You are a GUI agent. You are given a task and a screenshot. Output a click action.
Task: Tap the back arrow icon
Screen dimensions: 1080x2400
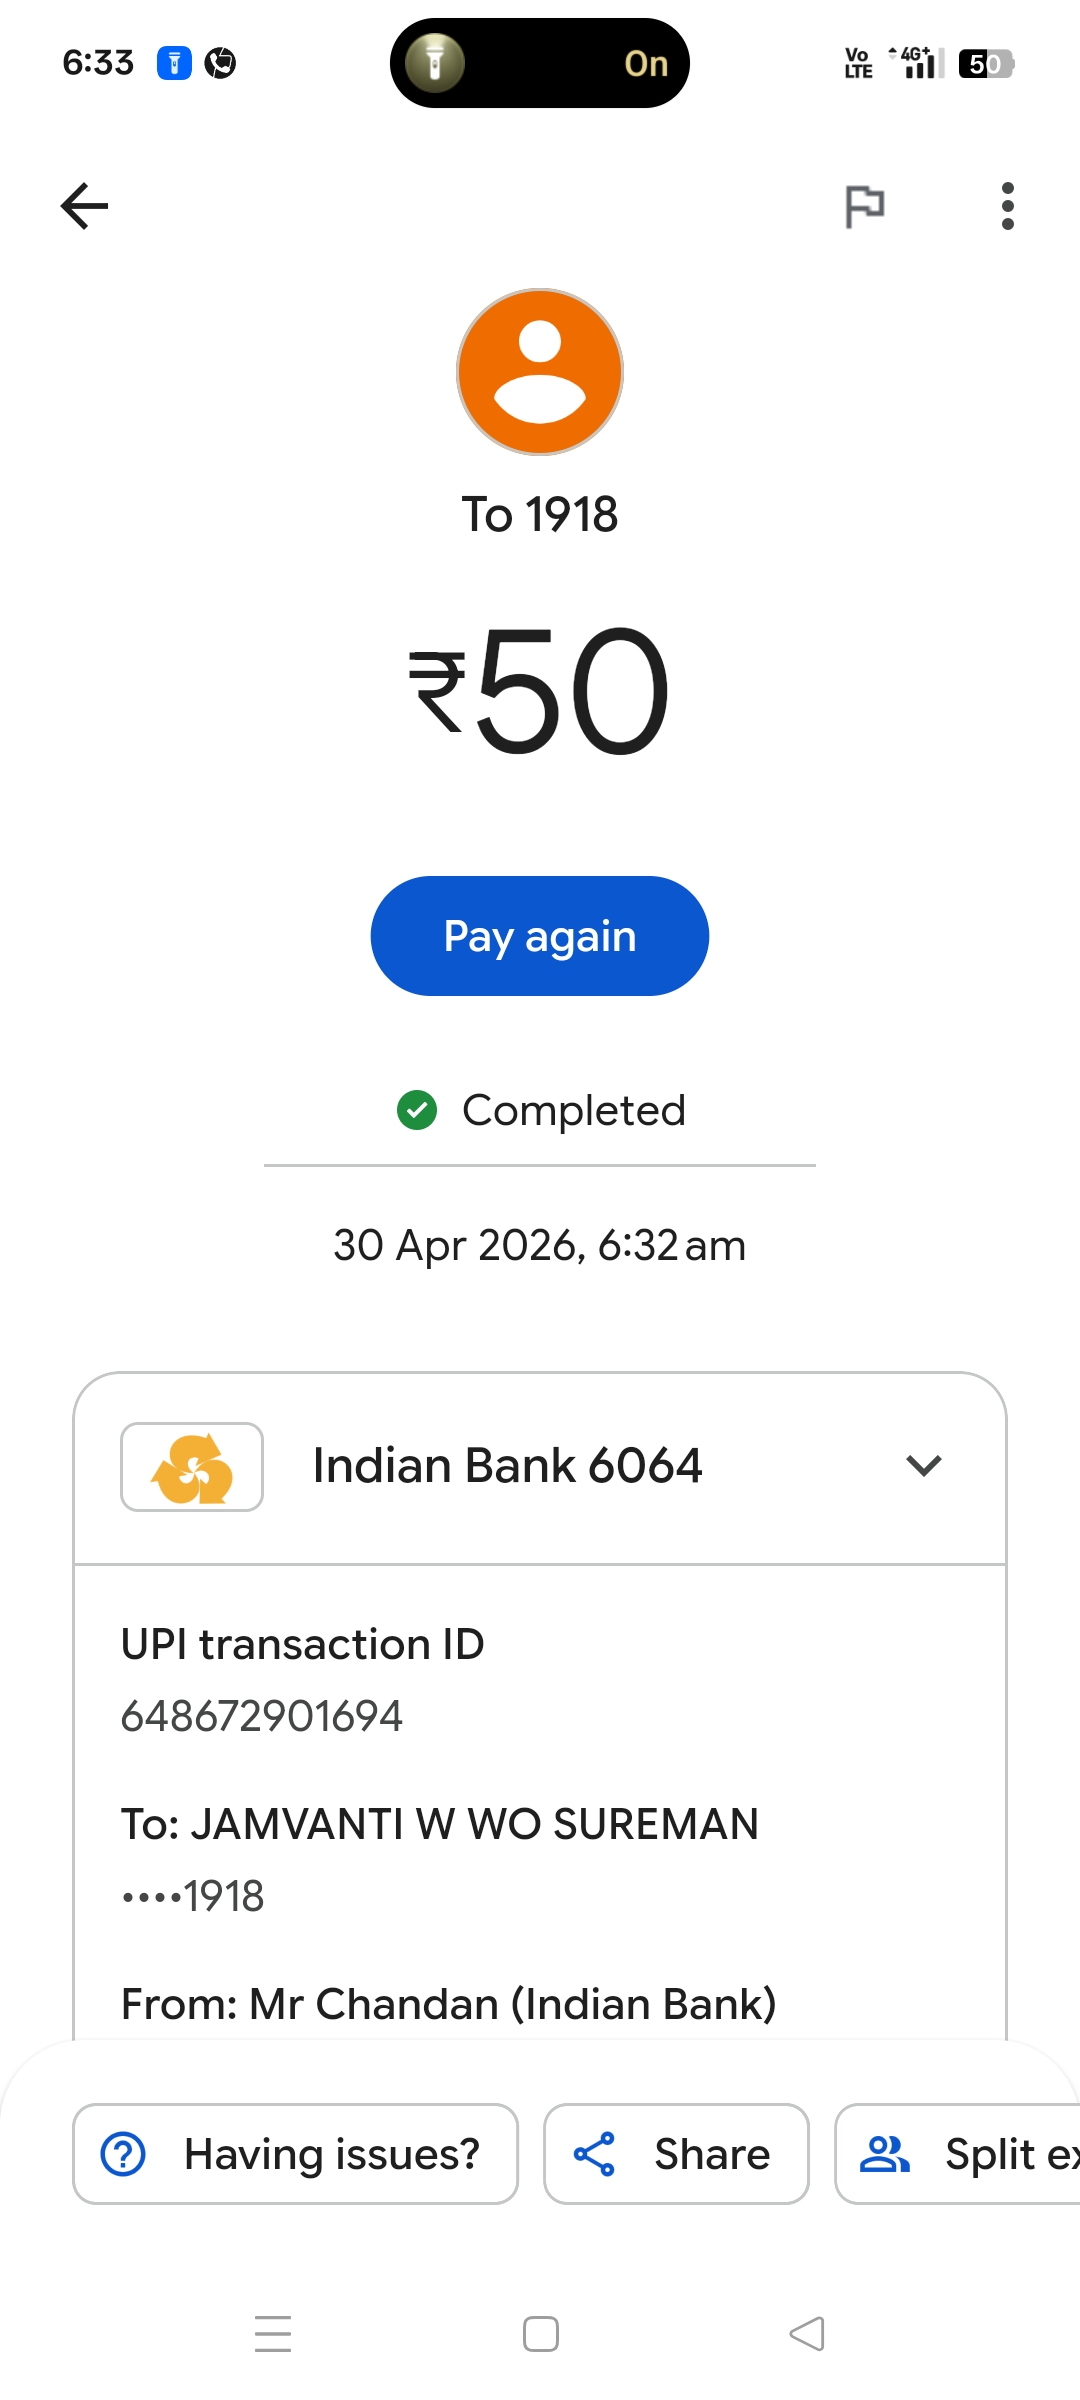click(85, 206)
